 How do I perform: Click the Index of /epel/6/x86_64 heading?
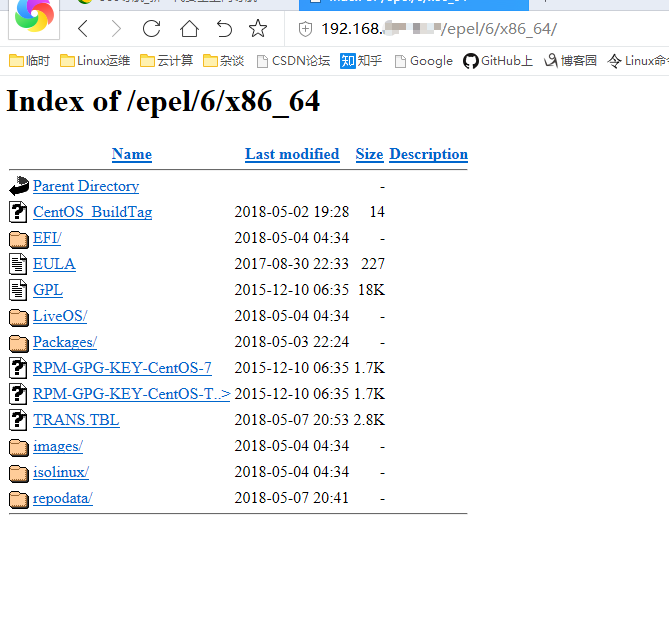(163, 102)
